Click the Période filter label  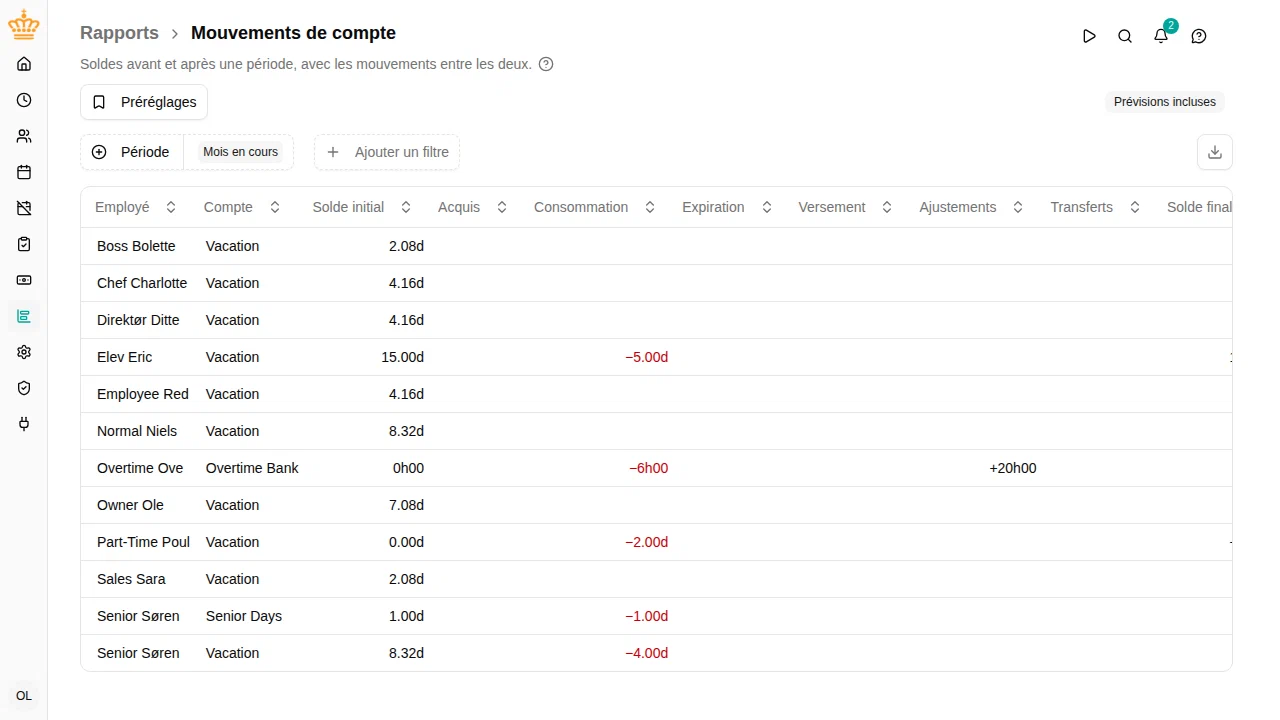click(145, 152)
